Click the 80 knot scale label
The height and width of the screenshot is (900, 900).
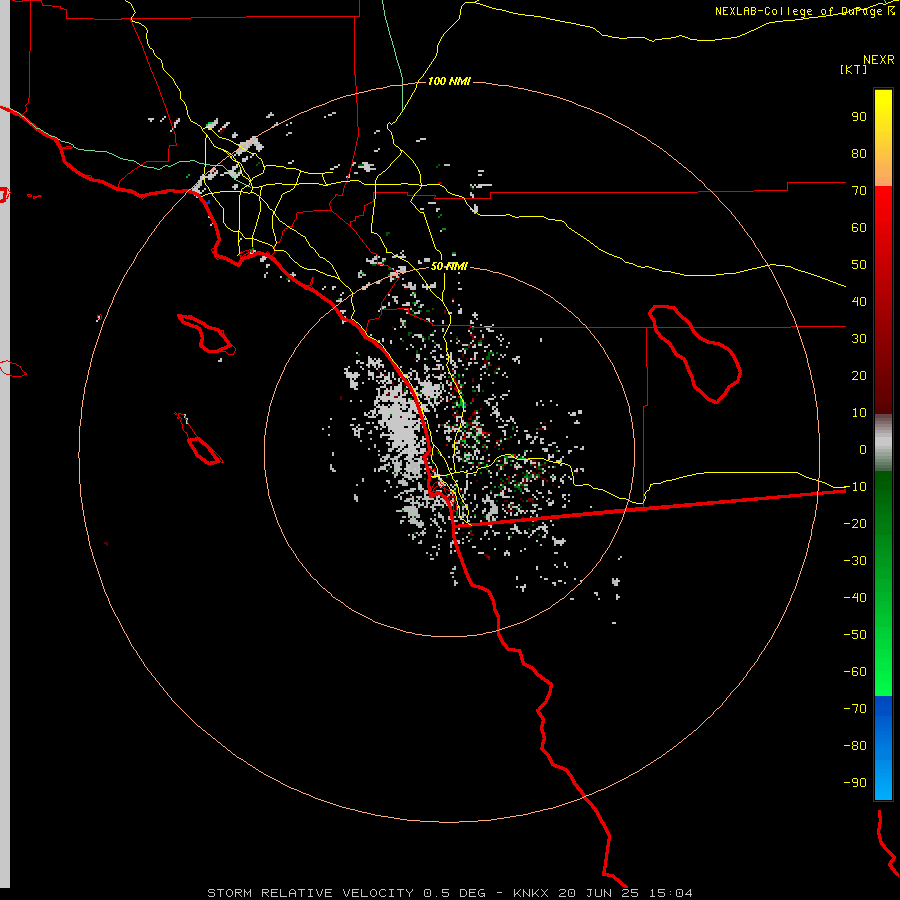(x=859, y=153)
